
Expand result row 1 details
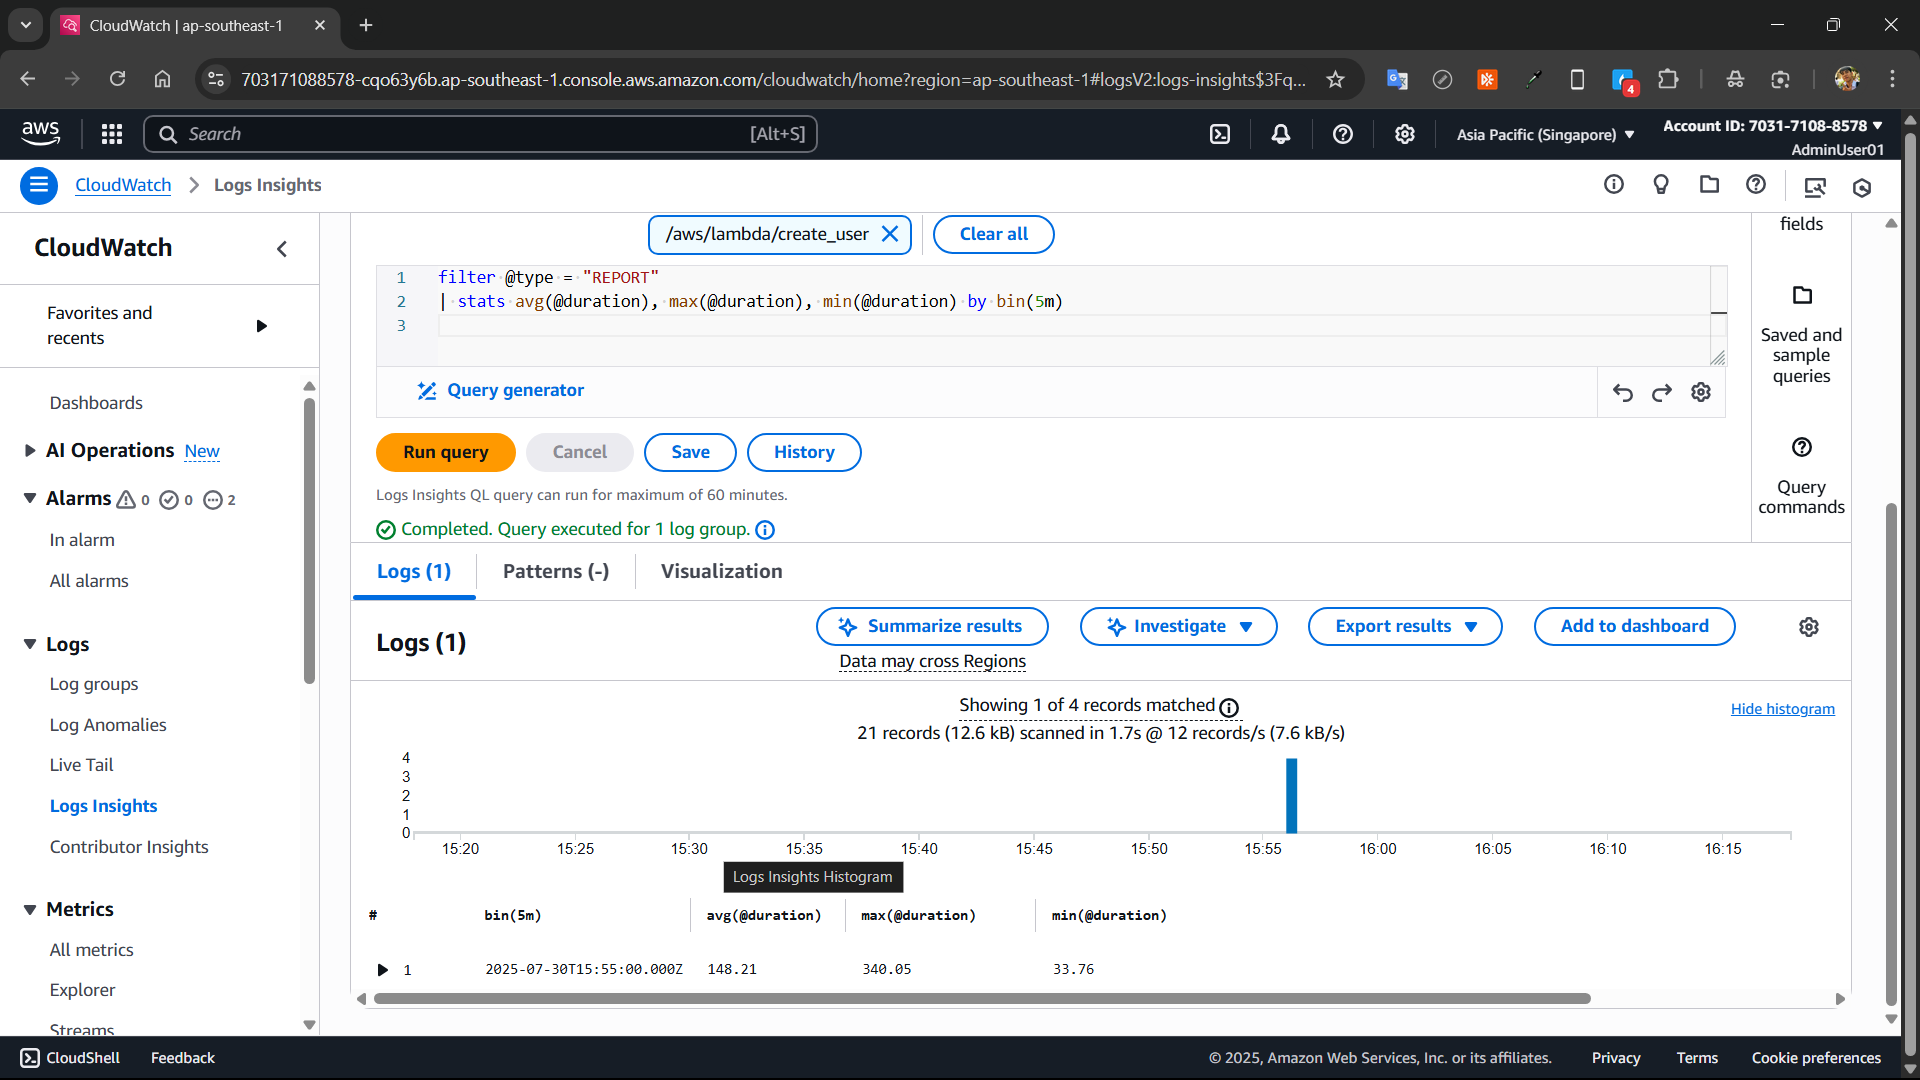[x=382, y=970]
